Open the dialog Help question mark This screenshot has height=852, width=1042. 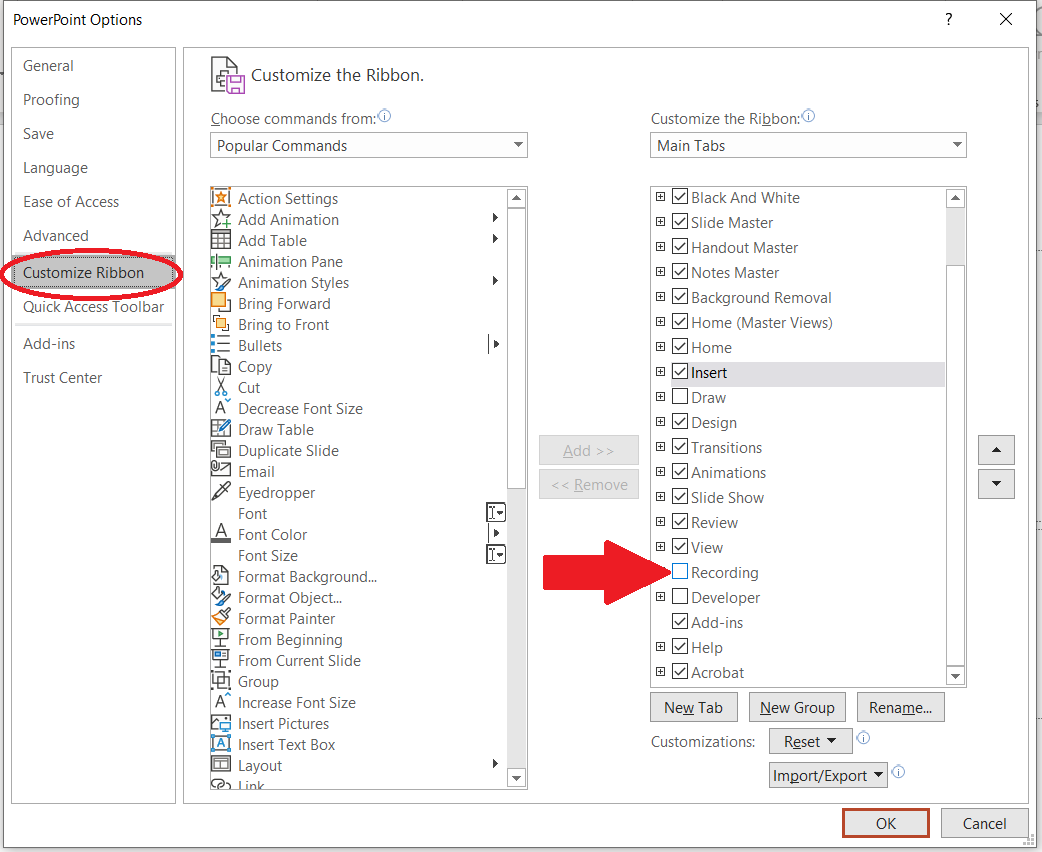pyautogui.click(x=949, y=19)
